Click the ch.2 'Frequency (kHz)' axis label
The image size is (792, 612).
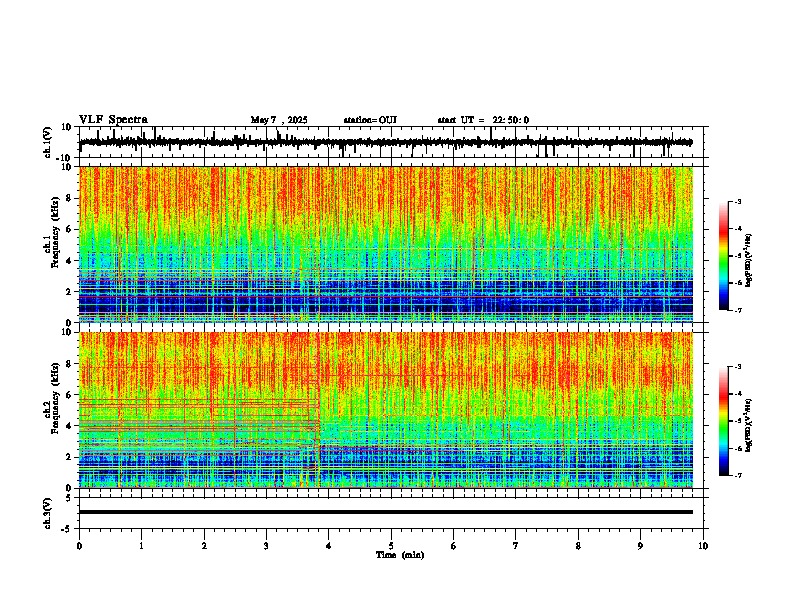point(55,398)
